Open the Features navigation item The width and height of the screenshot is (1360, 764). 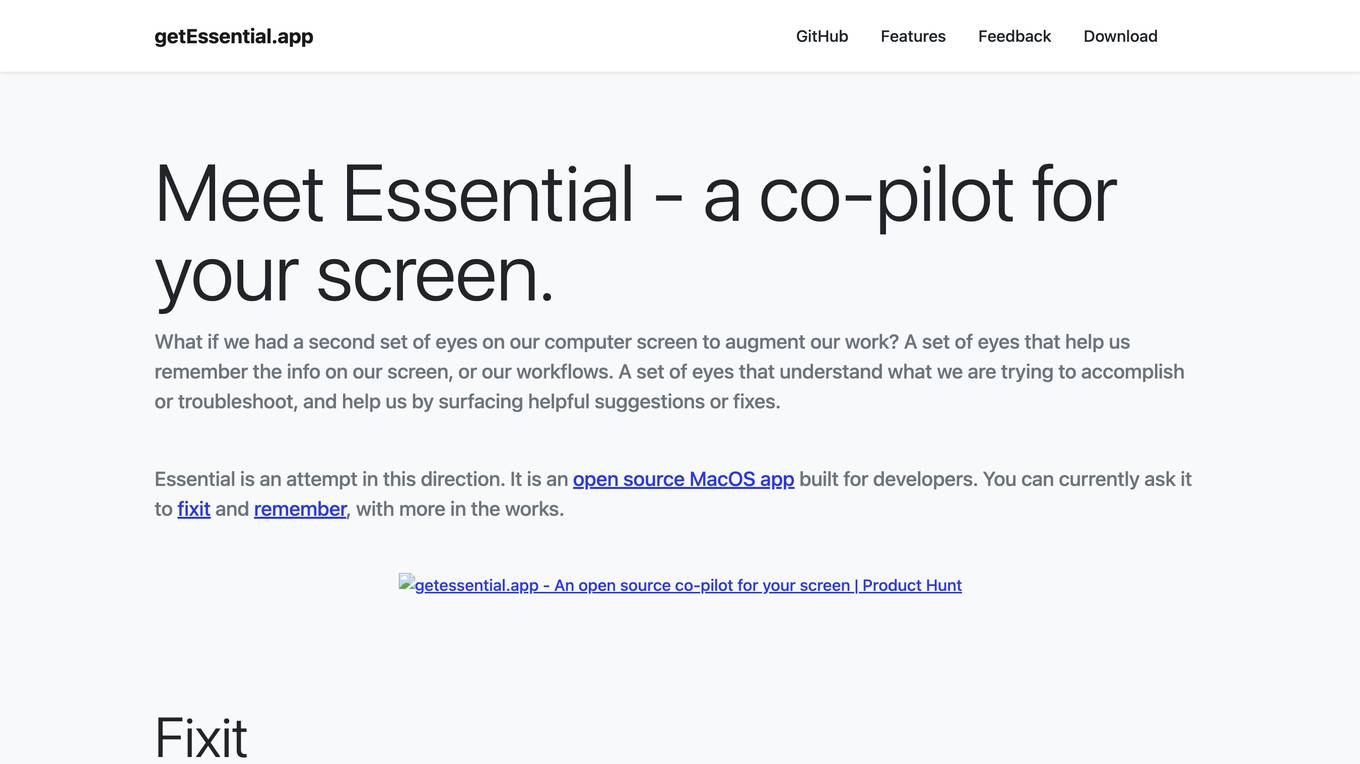tap(913, 36)
